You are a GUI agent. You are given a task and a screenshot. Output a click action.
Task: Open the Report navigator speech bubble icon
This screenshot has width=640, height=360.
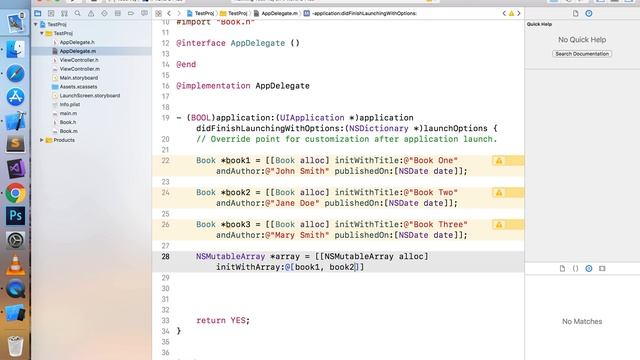[144, 13]
